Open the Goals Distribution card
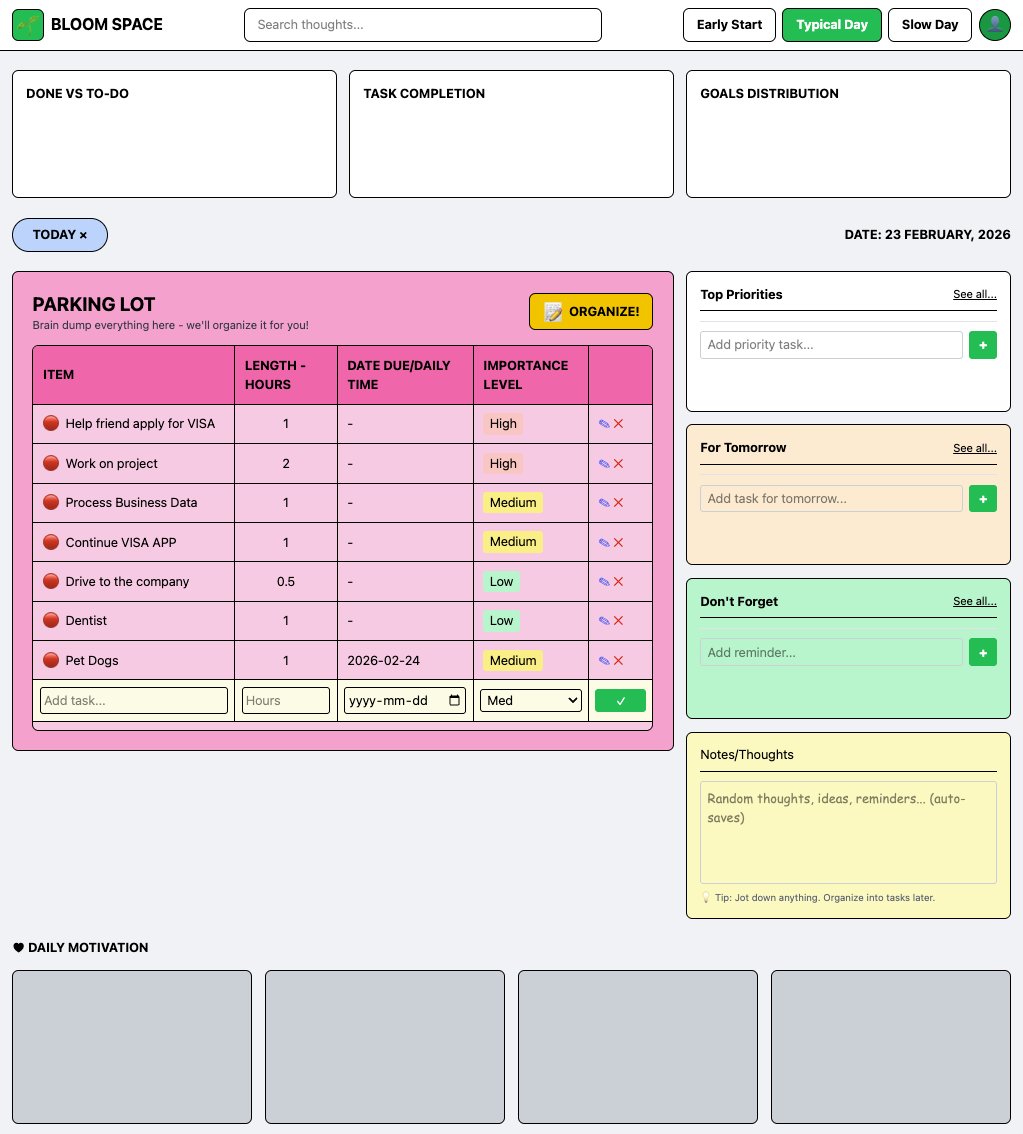Viewport: 1023px width, 1134px height. tap(848, 134)
